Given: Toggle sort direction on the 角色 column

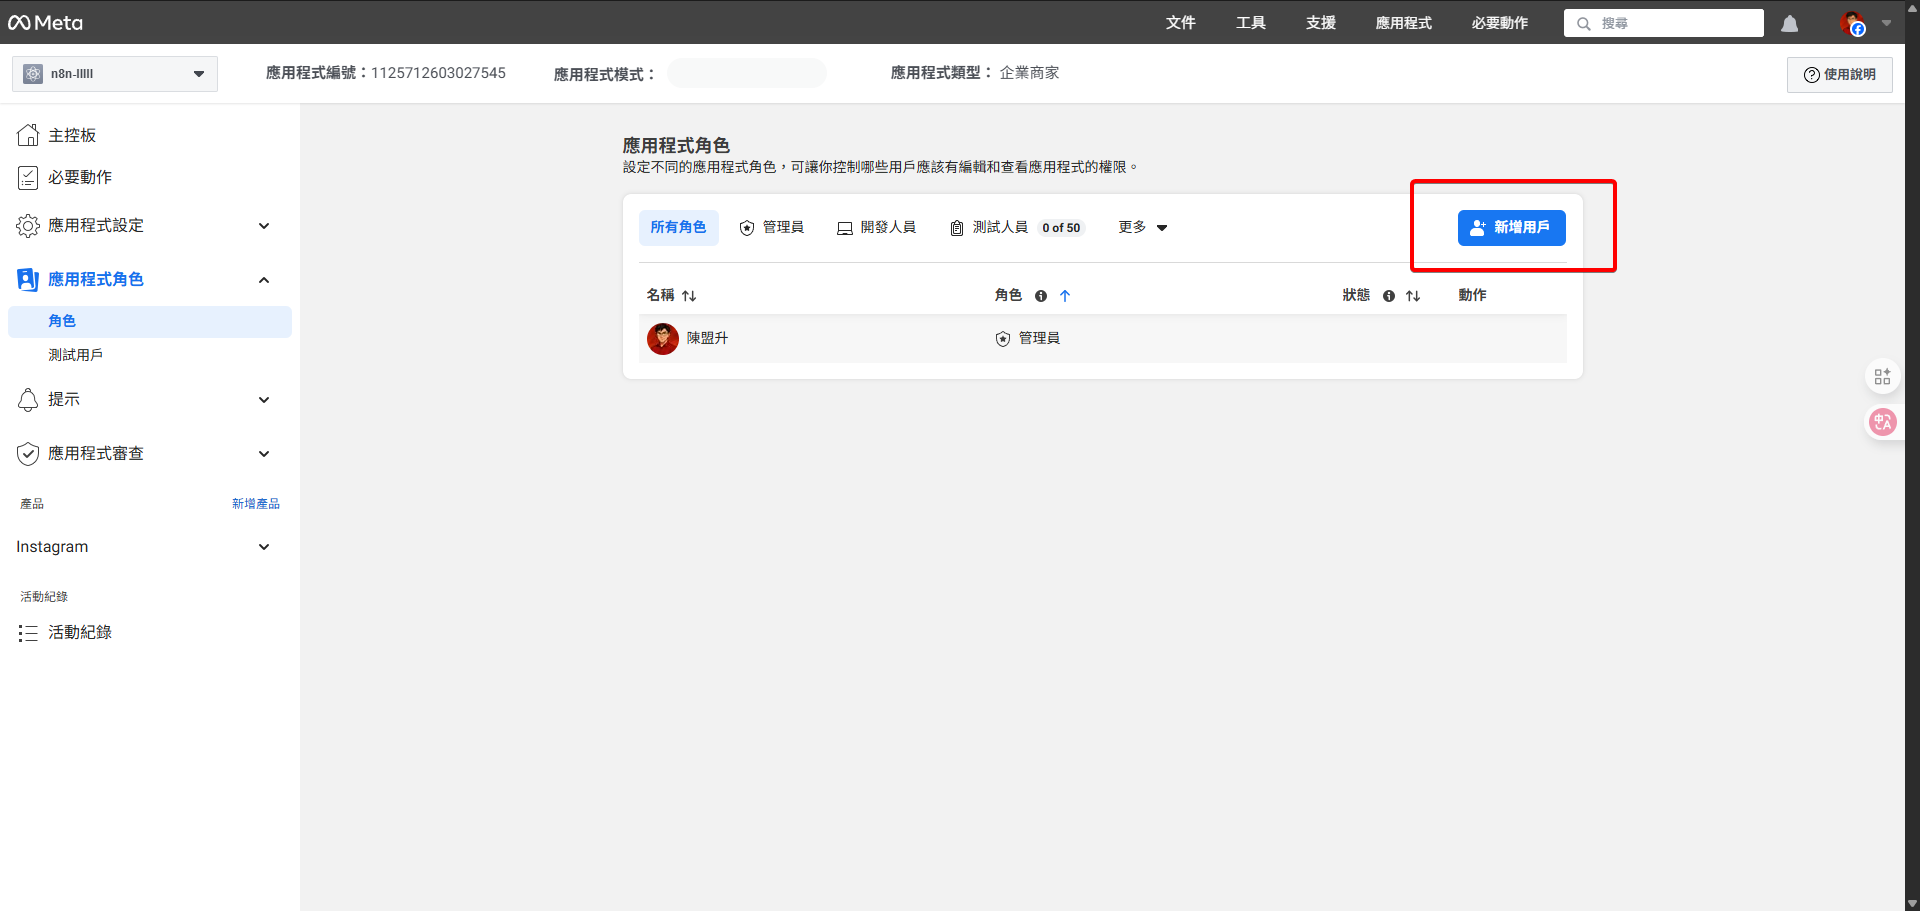Looking at the screenshot, I should pyautogui.click(x=1066, y=296).
